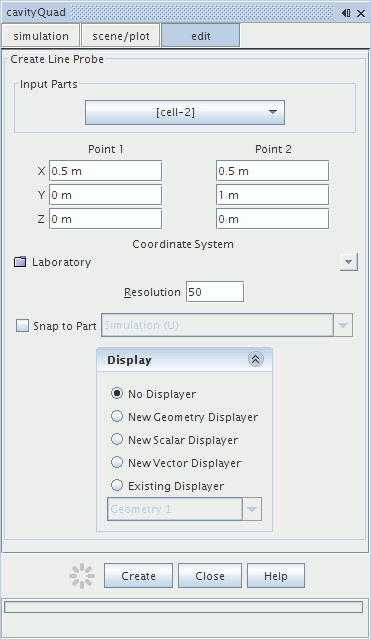Viewport: 371px width, 640px height.
Task: Switch to the simulation tab
Action: coord(40,36)
